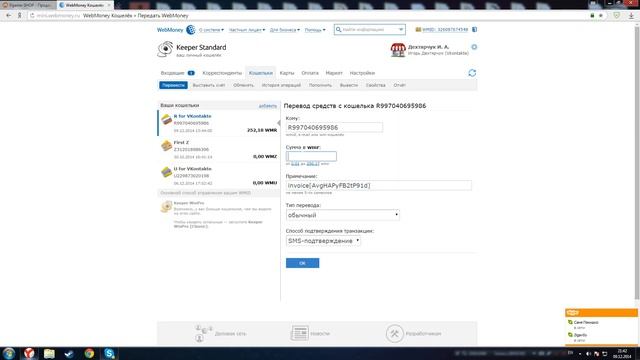This screenshot has width=640, height=360.
Task: Open the 'Карты' tab
Action: click(x=287, y=73)
